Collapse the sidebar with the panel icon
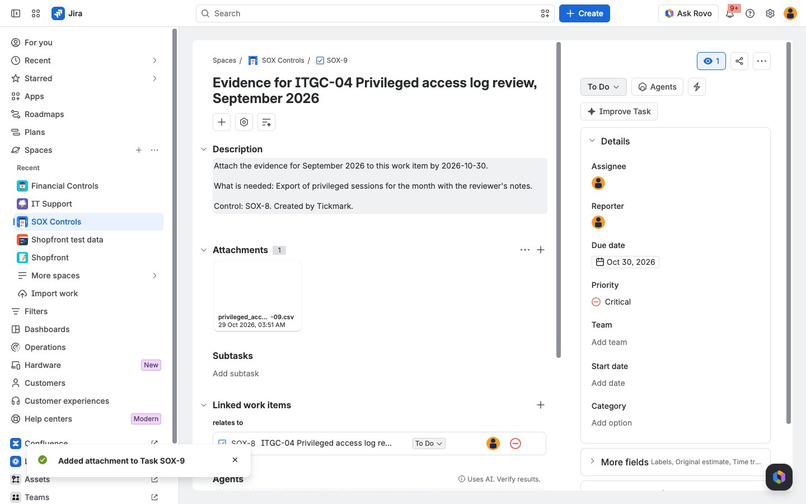The width and height of the screenshot is (806, 504). (15, 13)
